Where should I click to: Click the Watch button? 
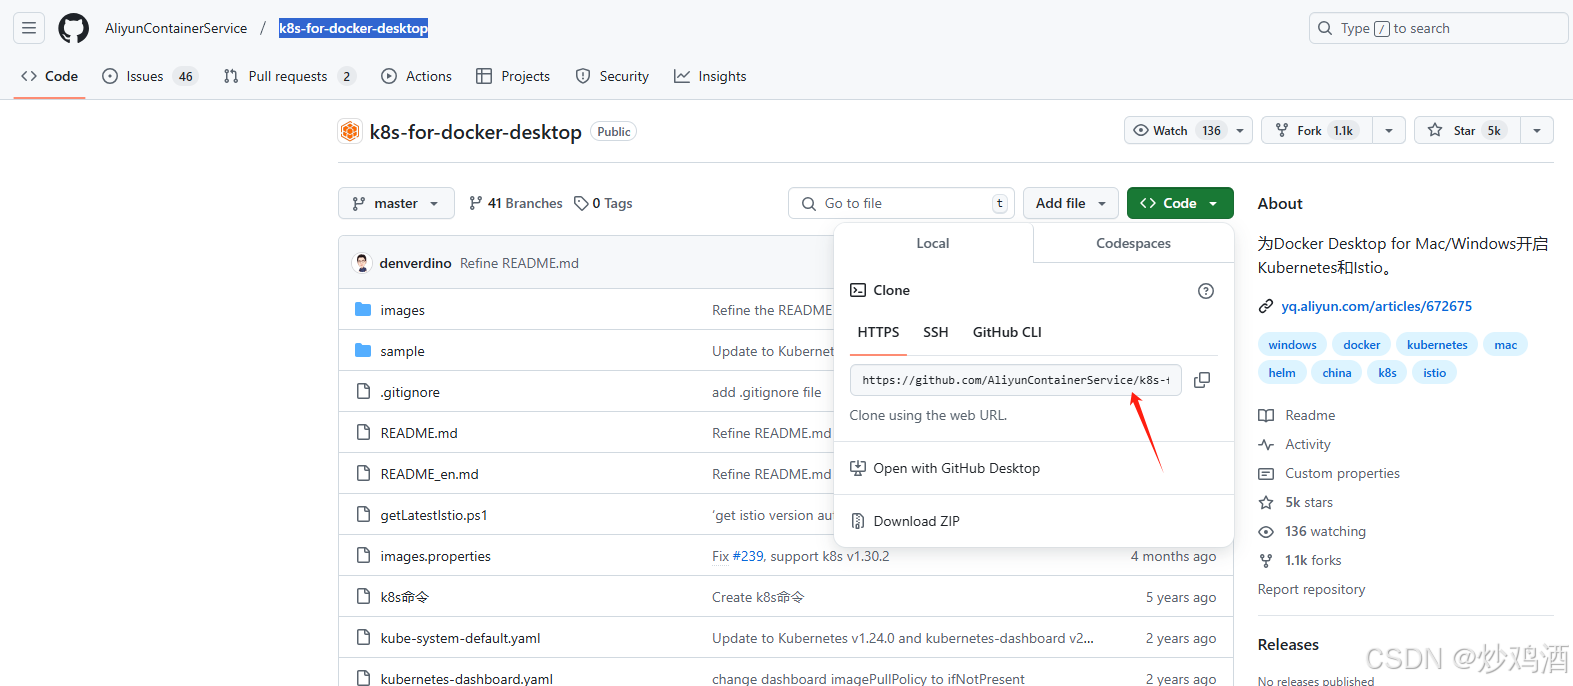pyautogui.click(x=1176, y=130)
